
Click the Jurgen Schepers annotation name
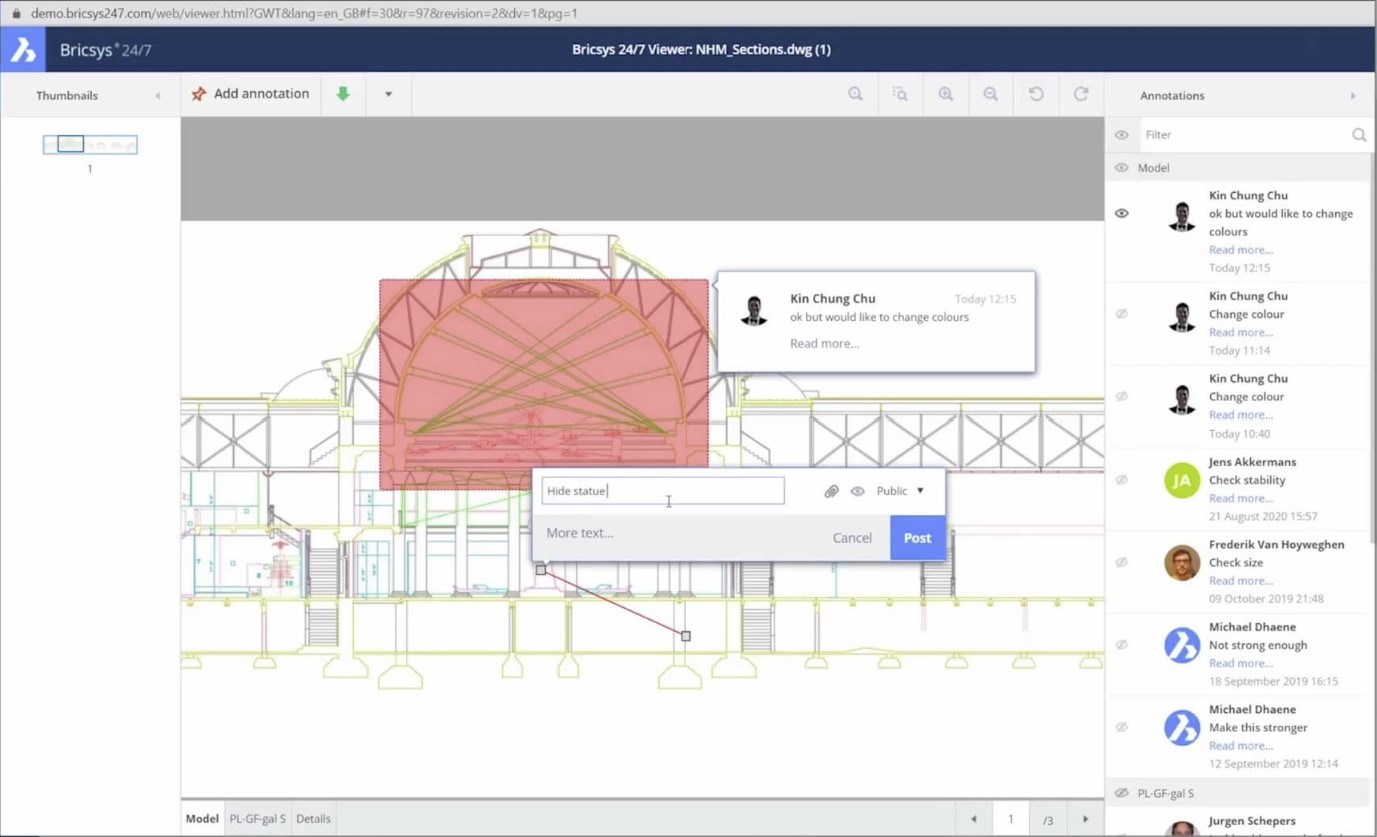(x=1252, y=820)
